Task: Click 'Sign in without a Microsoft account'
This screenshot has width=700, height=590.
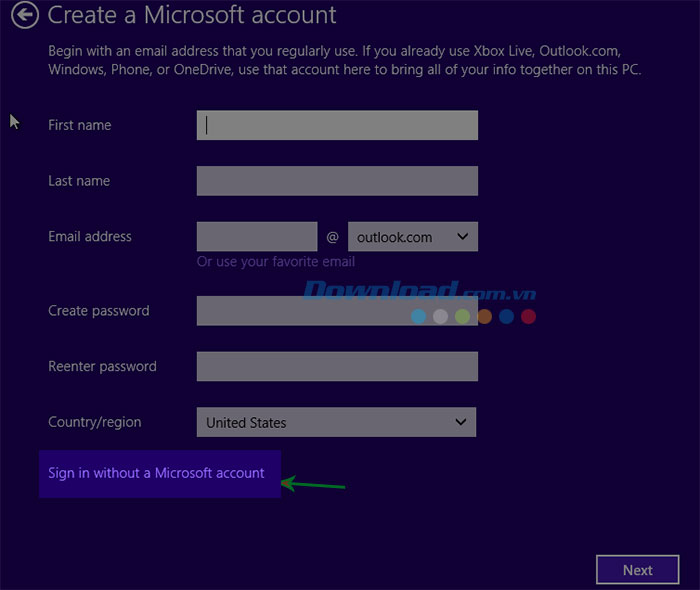Action: pos(157,473)
